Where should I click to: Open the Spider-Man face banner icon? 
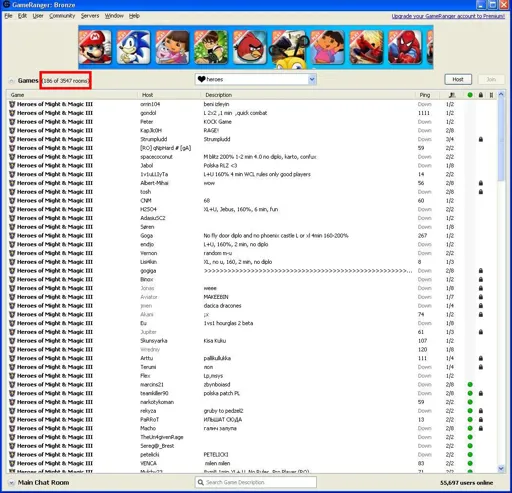(404, 47)
